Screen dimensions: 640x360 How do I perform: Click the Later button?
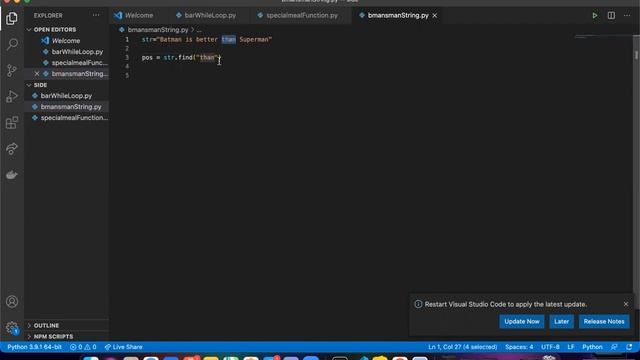point(561,321)
